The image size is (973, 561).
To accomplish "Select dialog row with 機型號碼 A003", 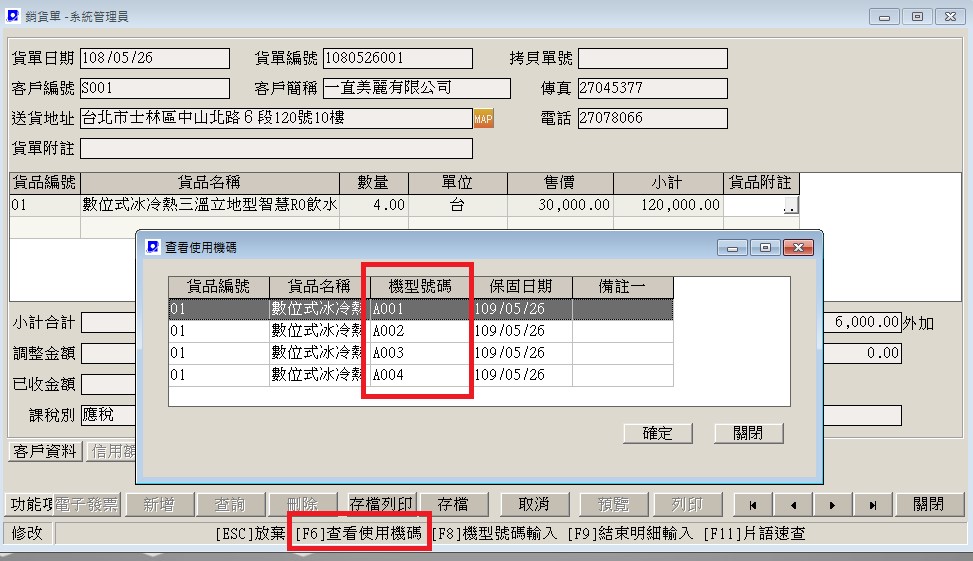I will (x=421, y=353).
